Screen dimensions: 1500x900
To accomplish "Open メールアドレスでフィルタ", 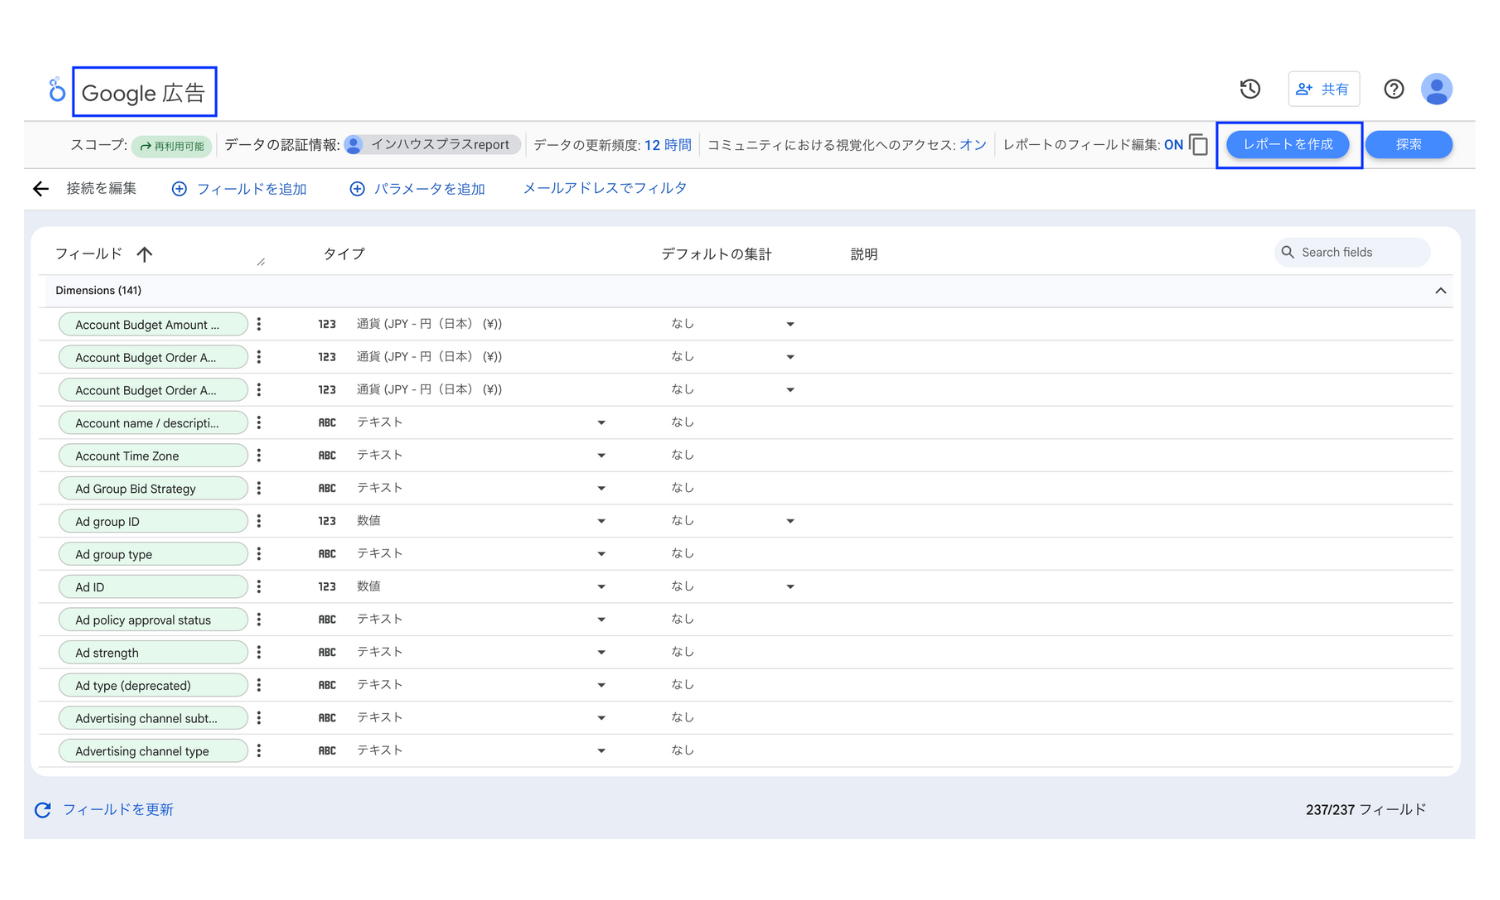I will tap(604, 188).
